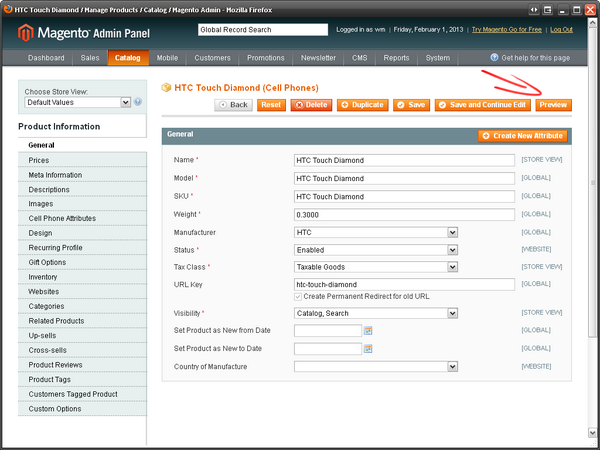
Task: Open calendar icon for New to Date
Action: pos(368,349)
